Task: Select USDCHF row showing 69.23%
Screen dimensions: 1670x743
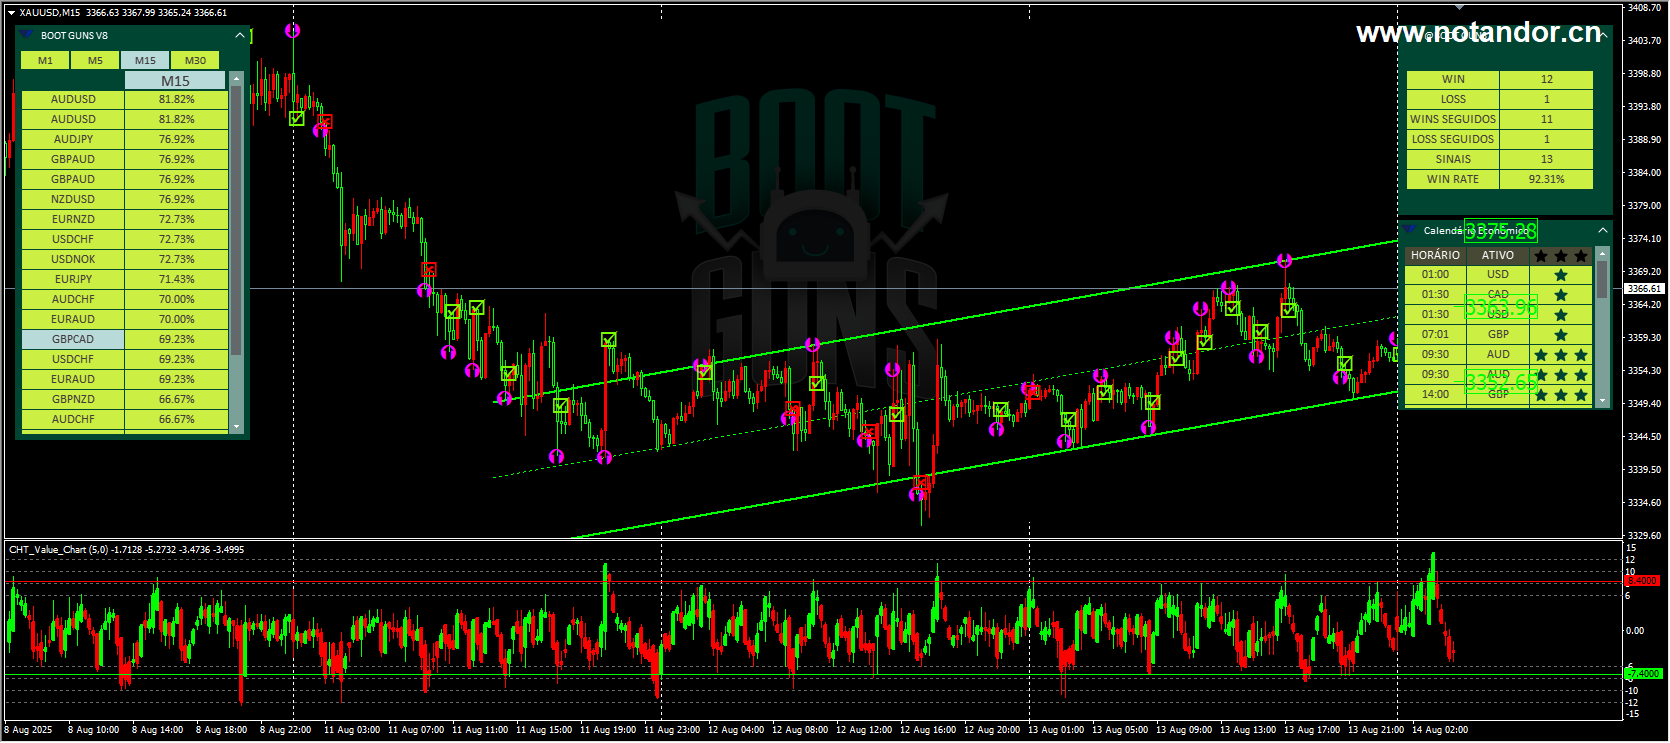Action: pos(125,359)
